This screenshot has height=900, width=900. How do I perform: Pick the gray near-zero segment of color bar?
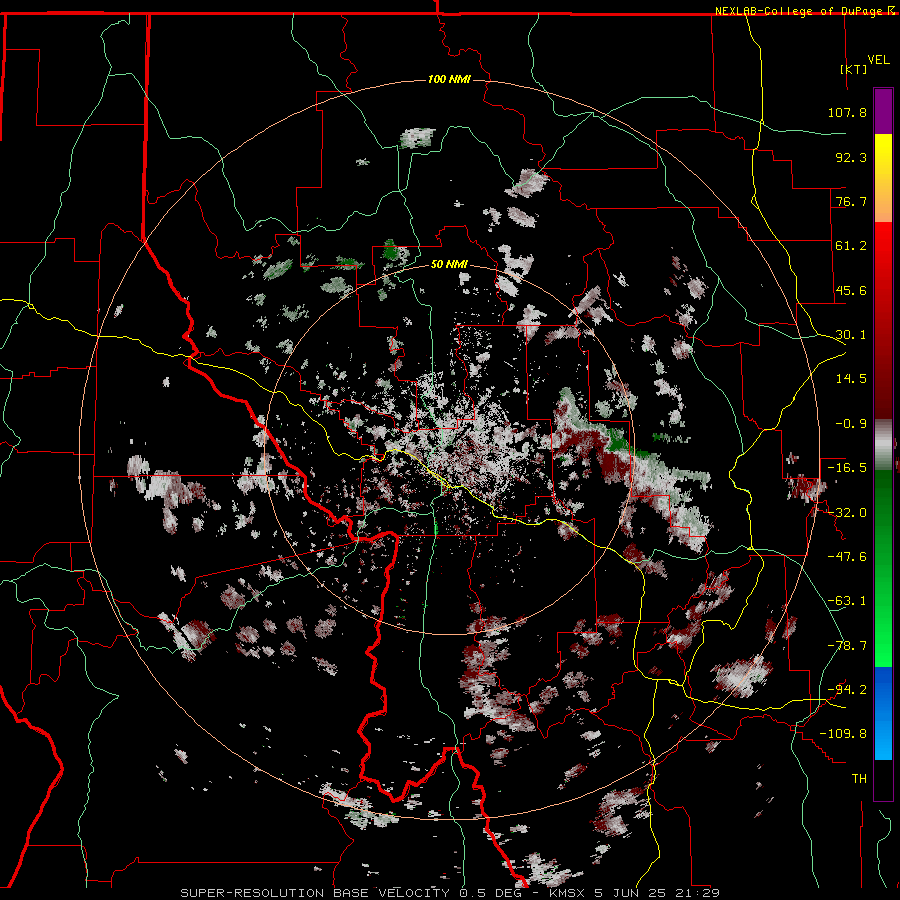pyautogui.click(x=883, y=445)
